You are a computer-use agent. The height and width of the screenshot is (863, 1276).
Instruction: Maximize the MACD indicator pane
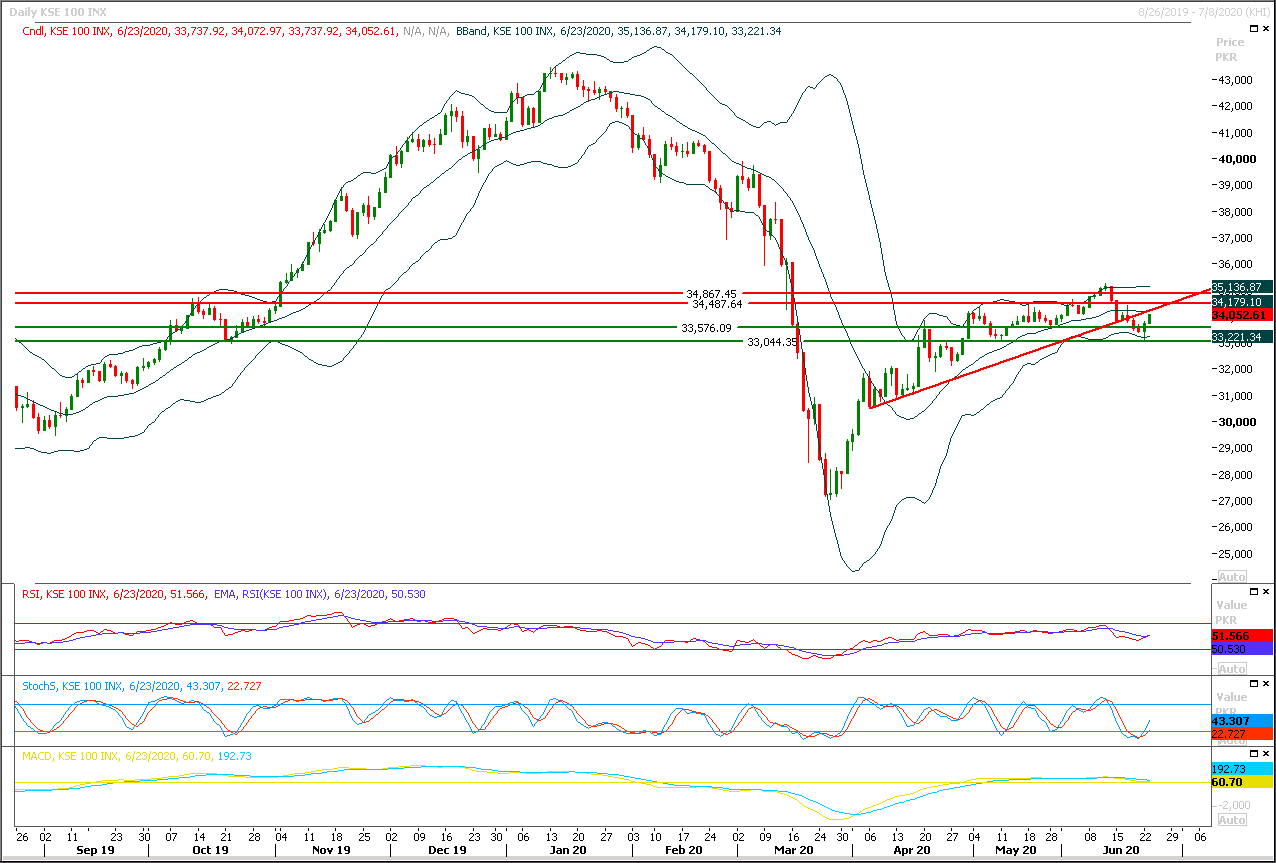pyautogui.click(x=1255, y=756)
